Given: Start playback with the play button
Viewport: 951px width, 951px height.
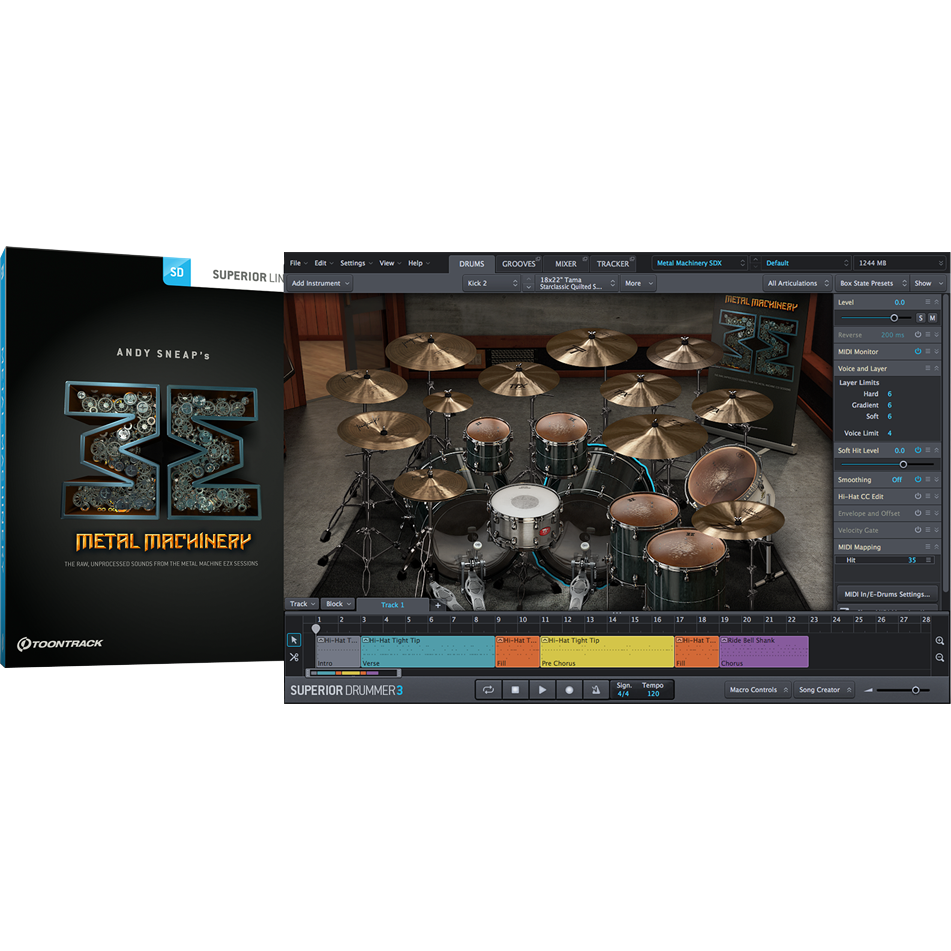Looking at the screenshot, I should (x=542, y=690).
